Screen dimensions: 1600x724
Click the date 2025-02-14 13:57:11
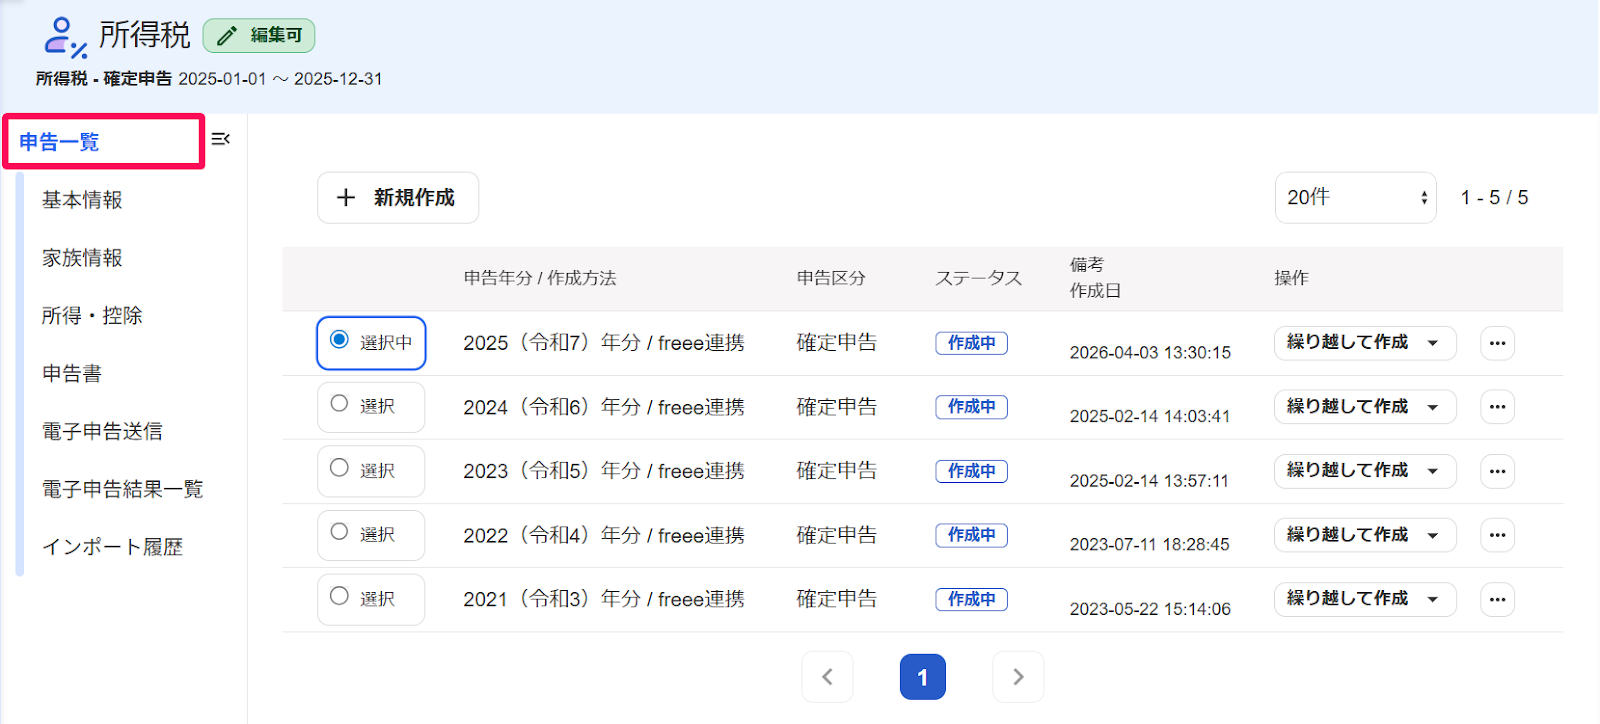[1149, 481]
